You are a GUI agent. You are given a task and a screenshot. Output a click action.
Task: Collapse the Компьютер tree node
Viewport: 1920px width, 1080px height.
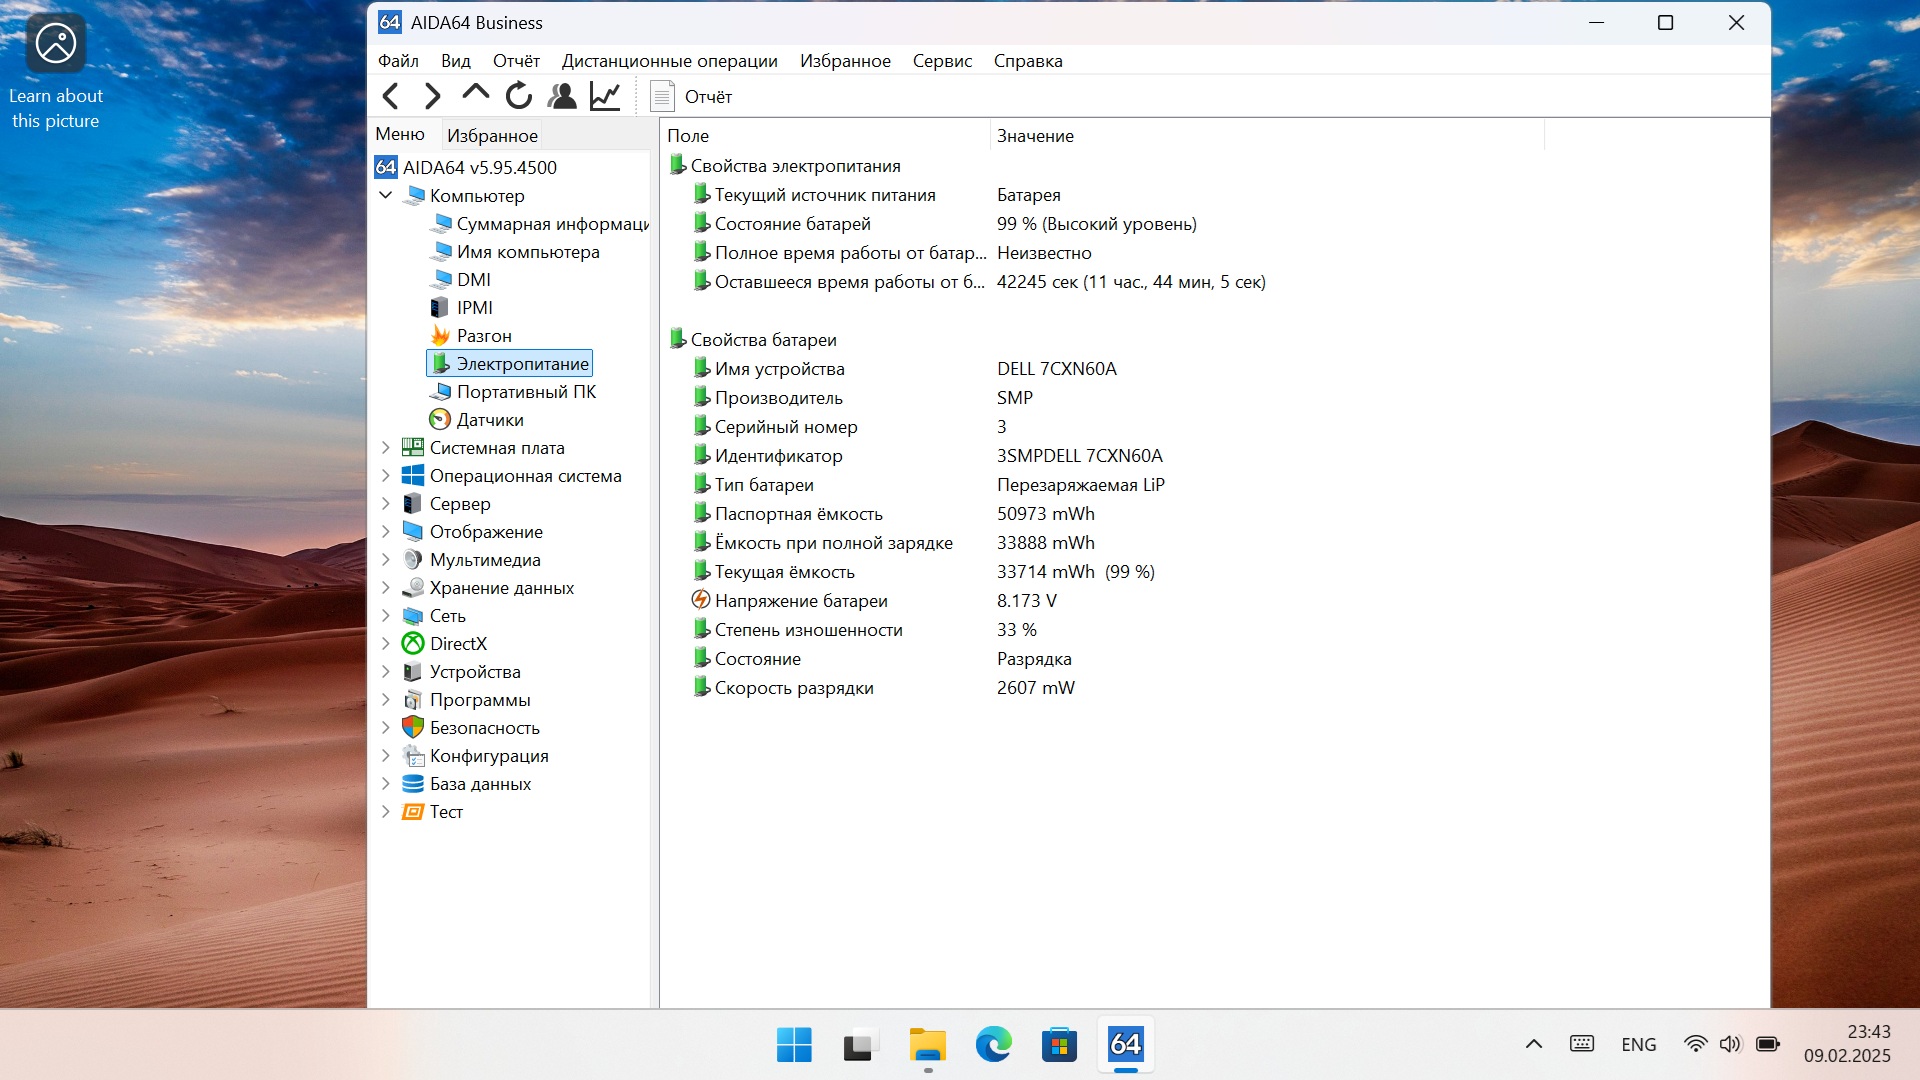coord(386,195)
